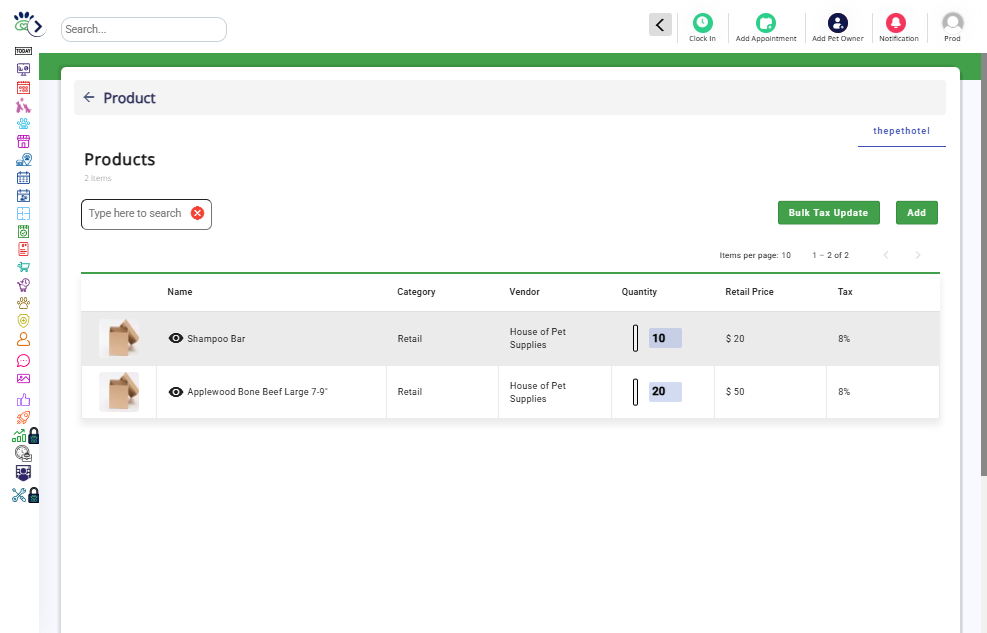Click the Clock In button
The height and width of the screenshot is (633, 987).
click(x=702, y=28)
